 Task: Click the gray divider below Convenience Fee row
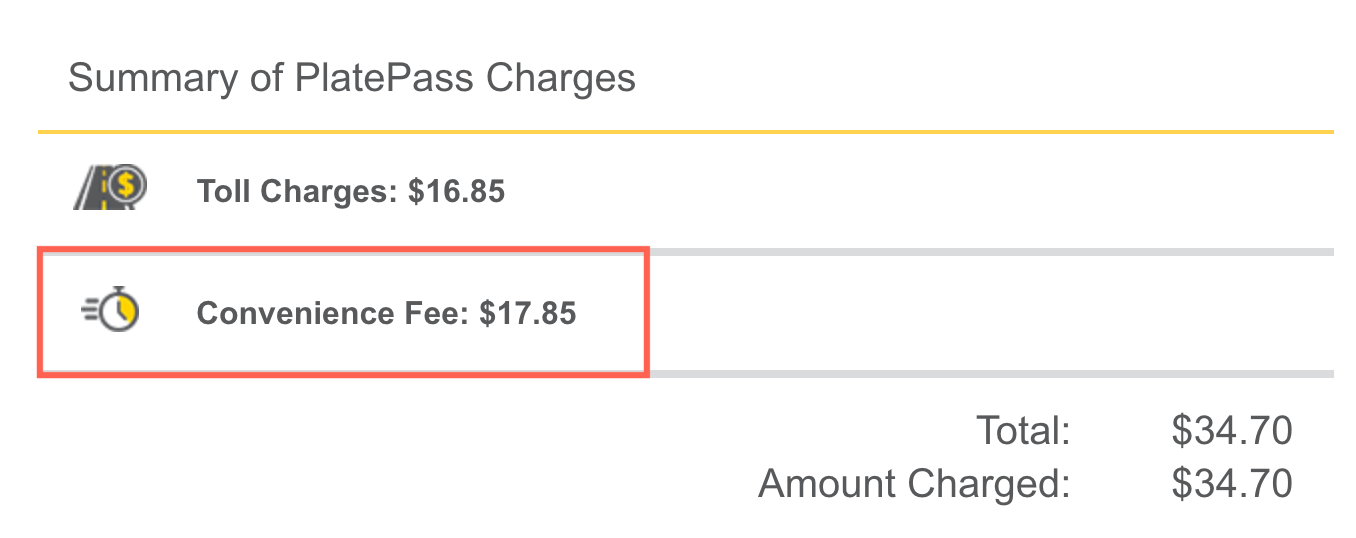coord(990,374)
